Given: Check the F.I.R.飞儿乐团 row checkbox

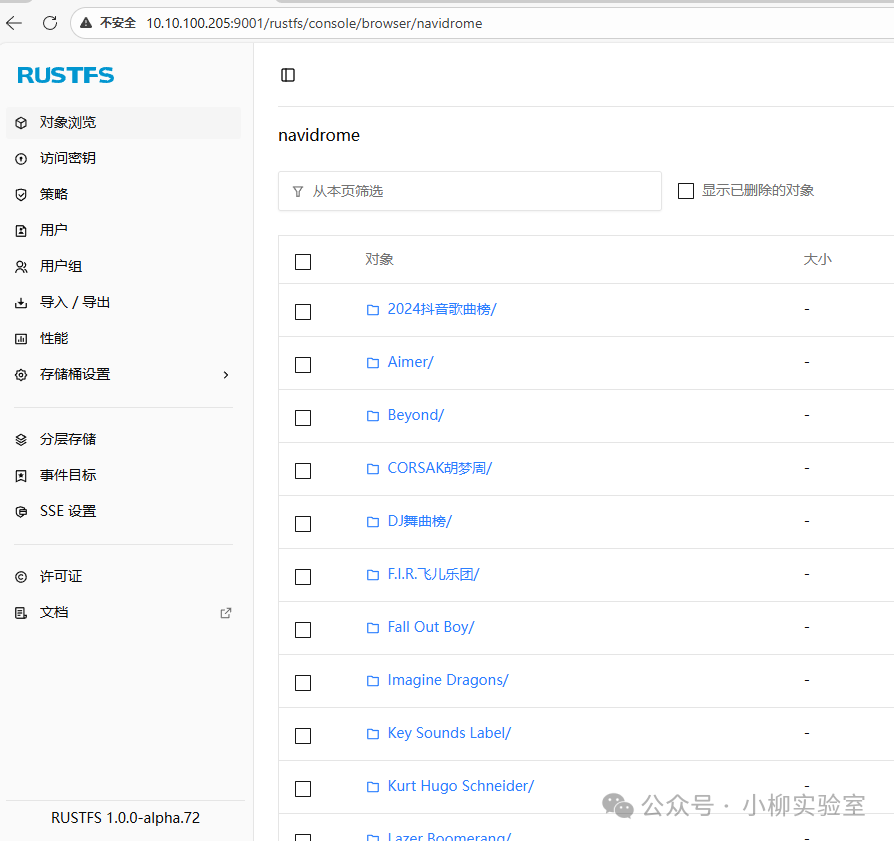Looking at the screenshot, I should coord(303,577).
